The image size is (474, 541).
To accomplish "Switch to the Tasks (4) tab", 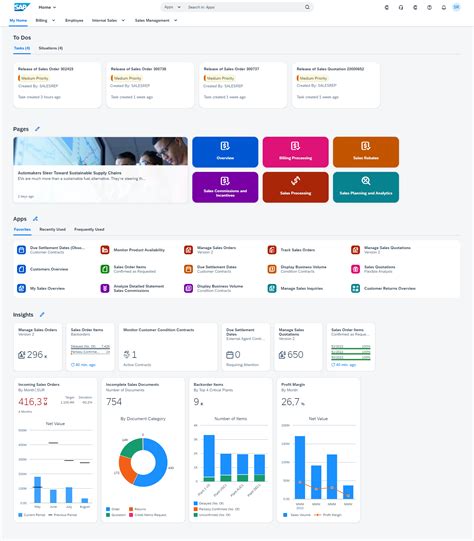I will click(22, 48).
